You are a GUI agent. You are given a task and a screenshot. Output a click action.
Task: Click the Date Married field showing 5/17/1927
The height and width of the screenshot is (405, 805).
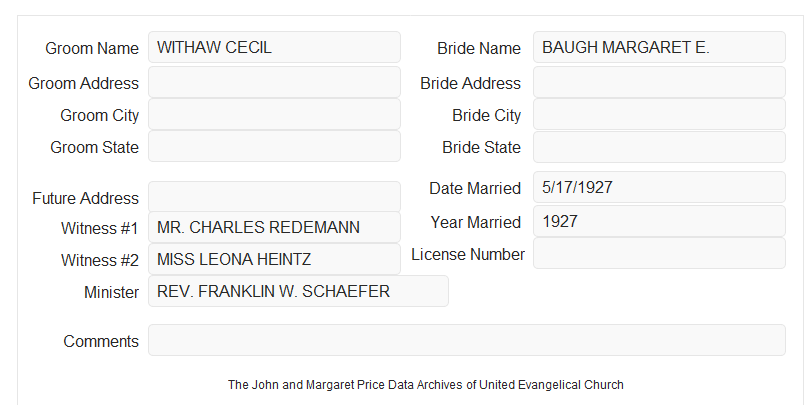(659, 187)
